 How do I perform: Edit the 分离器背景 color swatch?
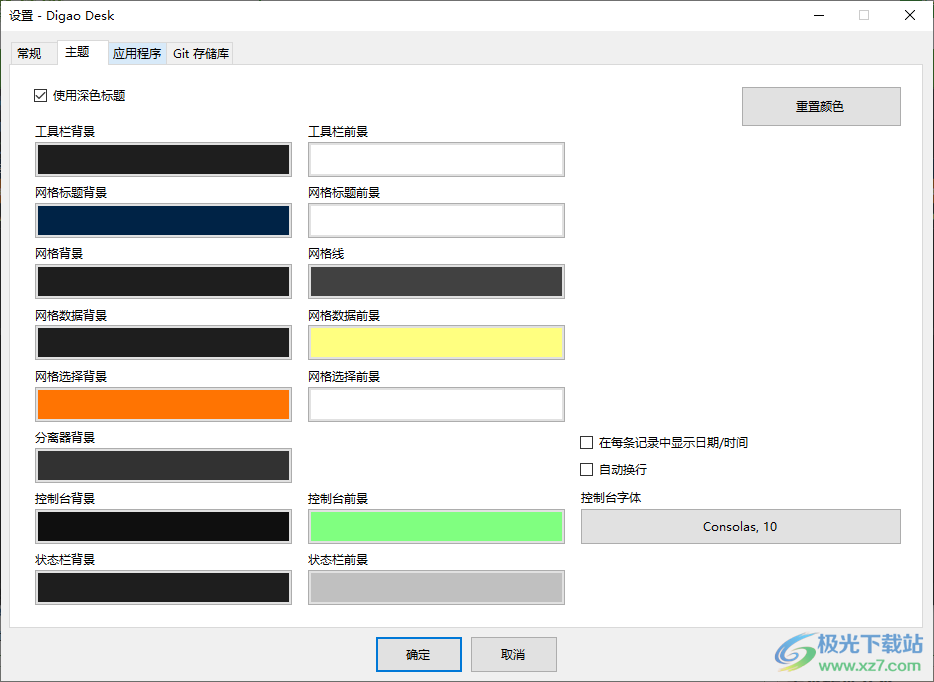(x=163, y=465)
